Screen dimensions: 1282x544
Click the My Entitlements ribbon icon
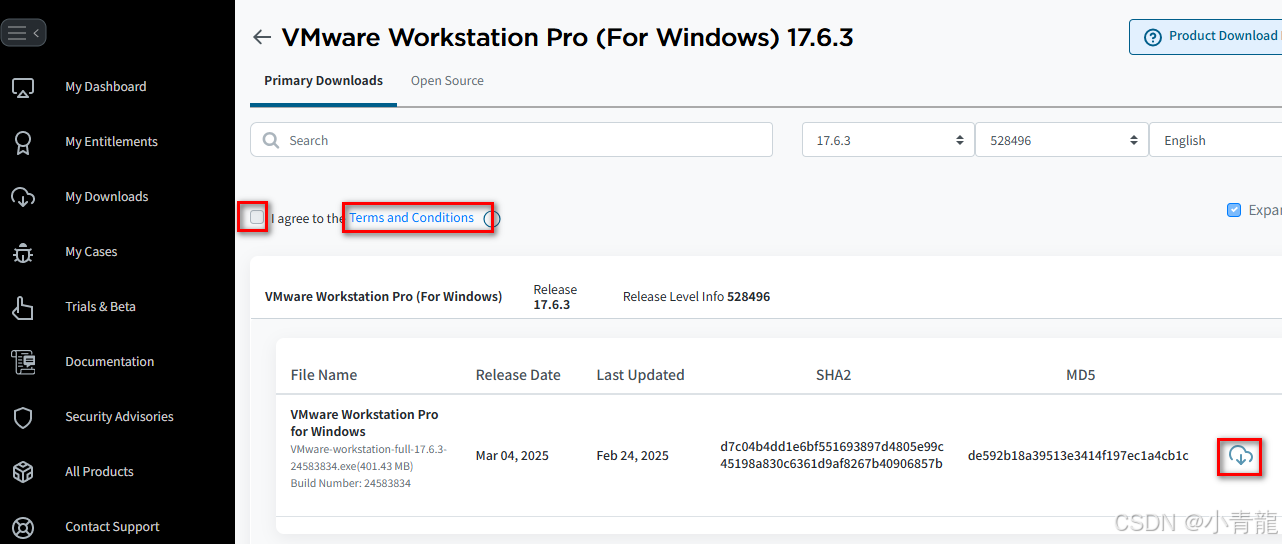pyautogui.click(x=23, y=142)
